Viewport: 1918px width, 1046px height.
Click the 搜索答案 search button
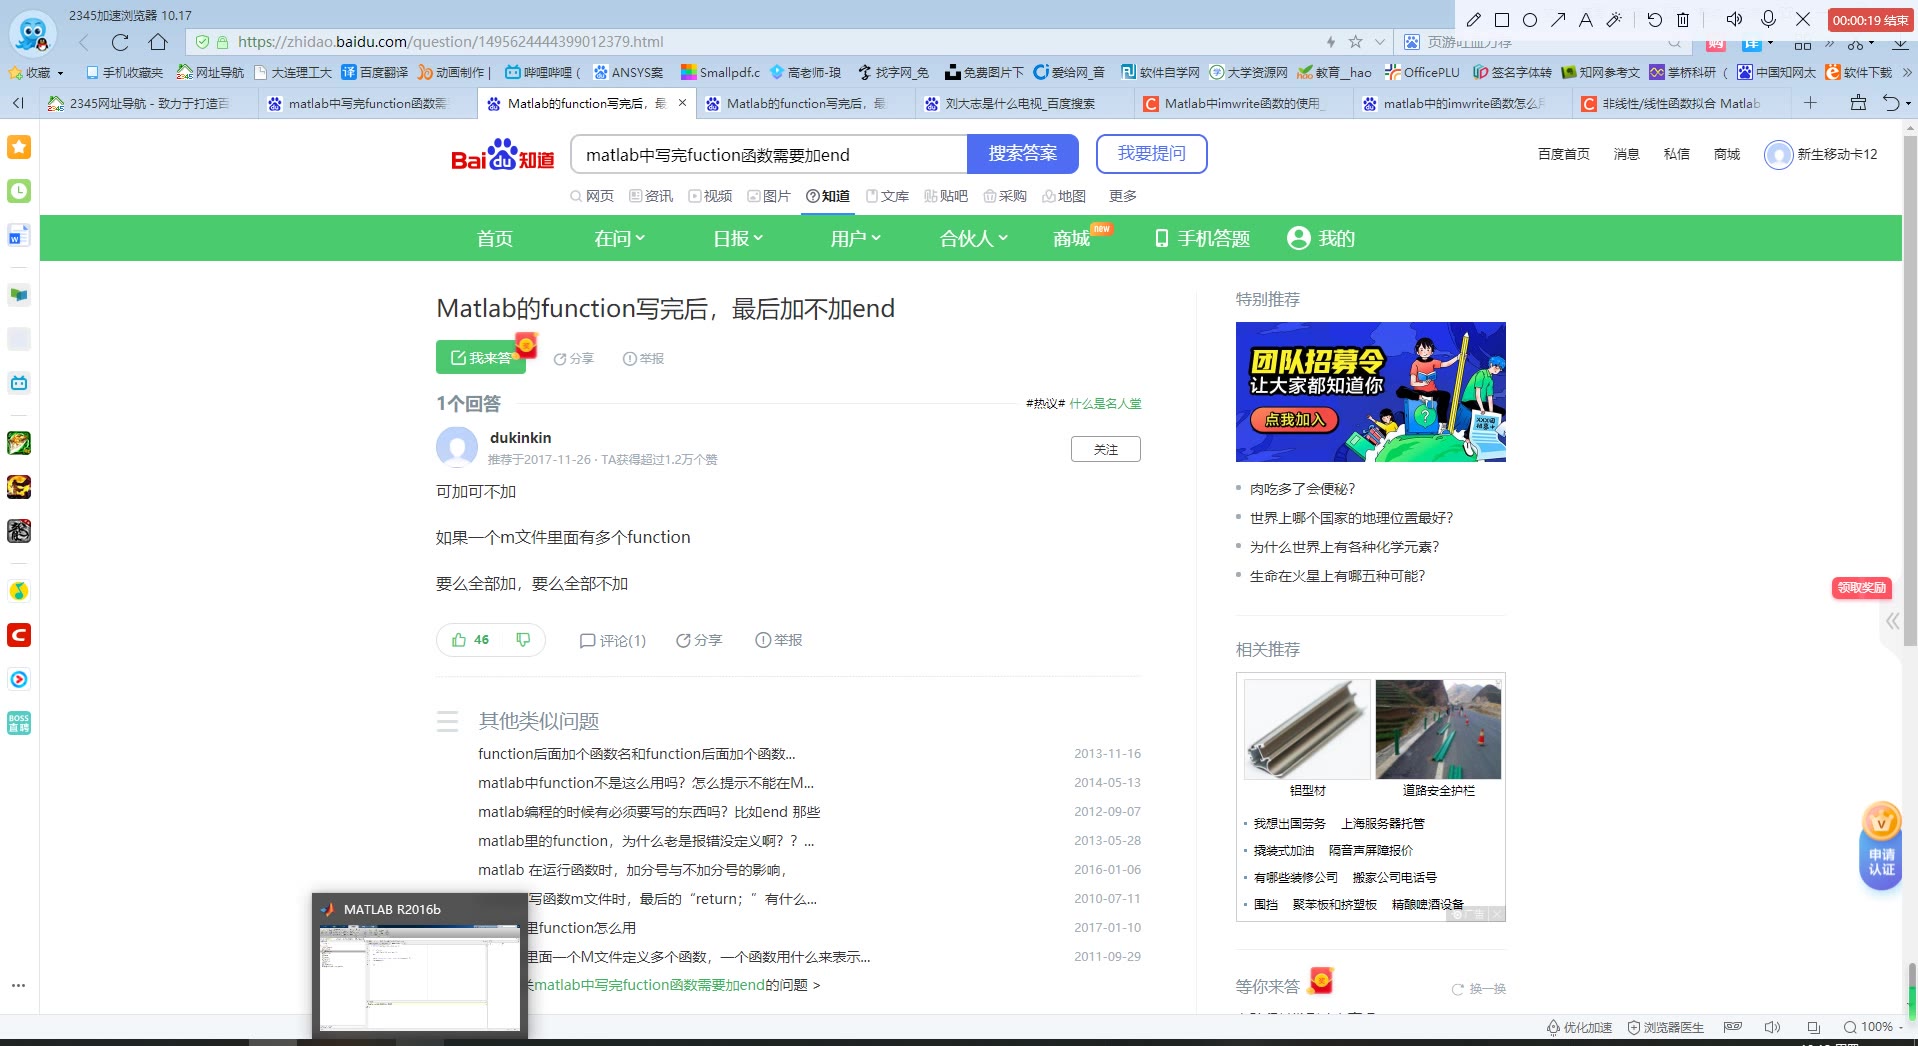tap(1022, 154)
